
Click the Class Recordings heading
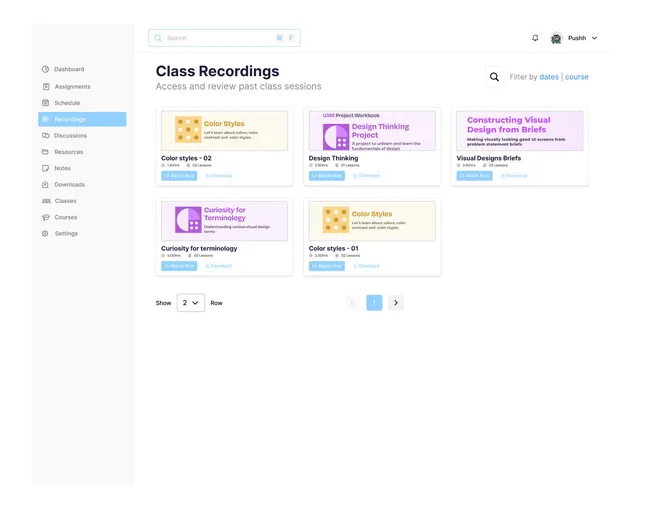point(218,71)
